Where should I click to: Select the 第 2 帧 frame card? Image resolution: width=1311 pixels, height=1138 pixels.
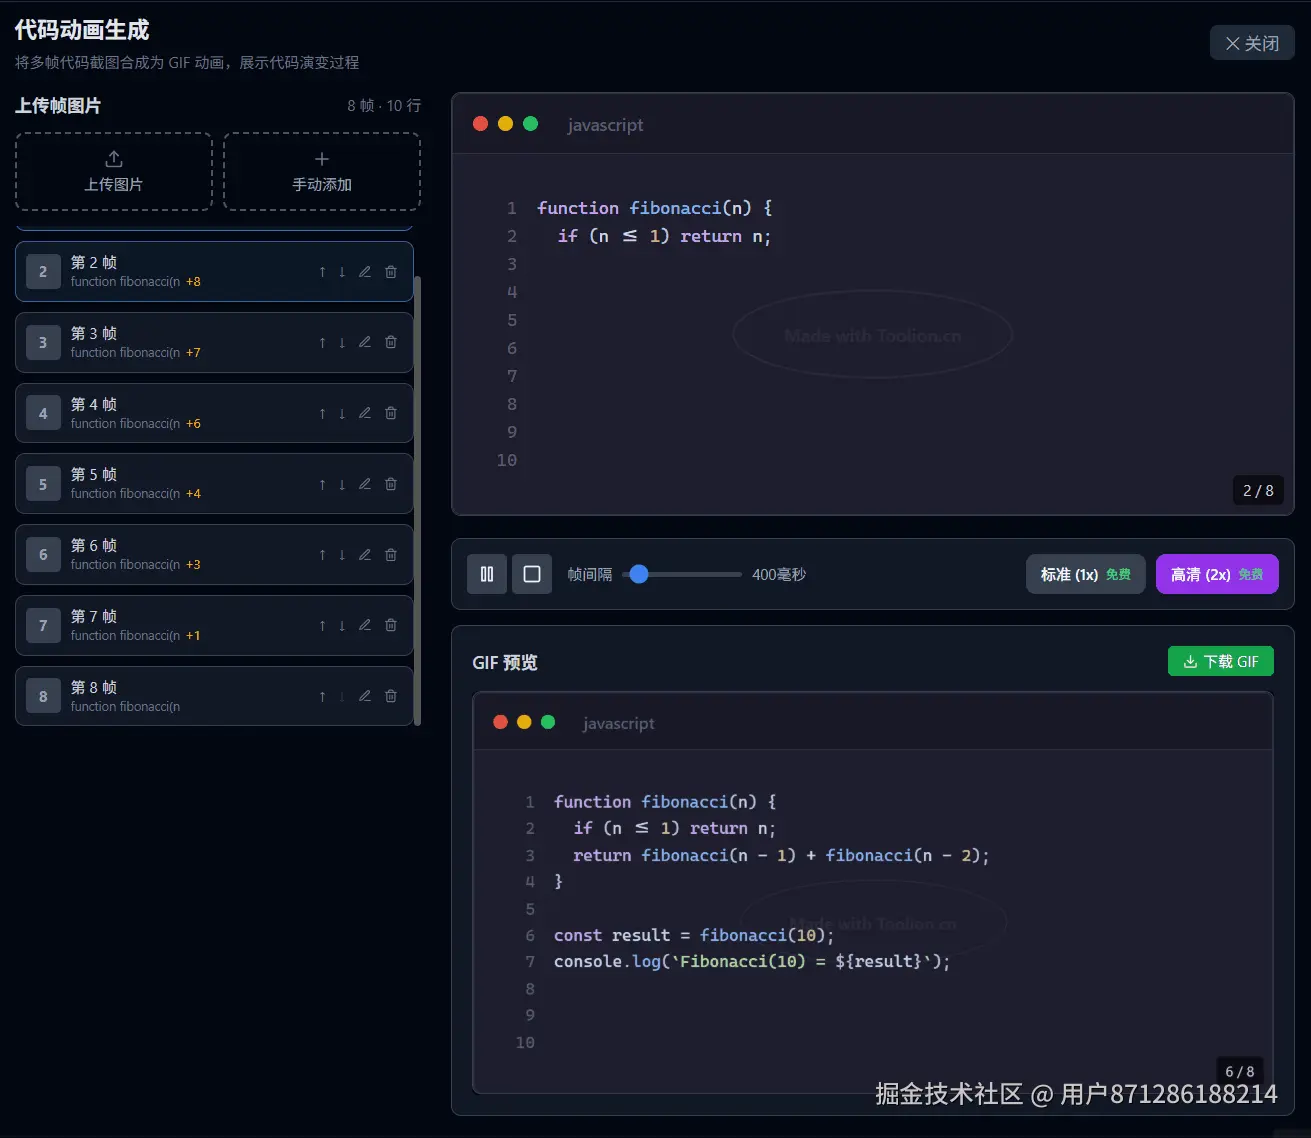pos(214,272)
